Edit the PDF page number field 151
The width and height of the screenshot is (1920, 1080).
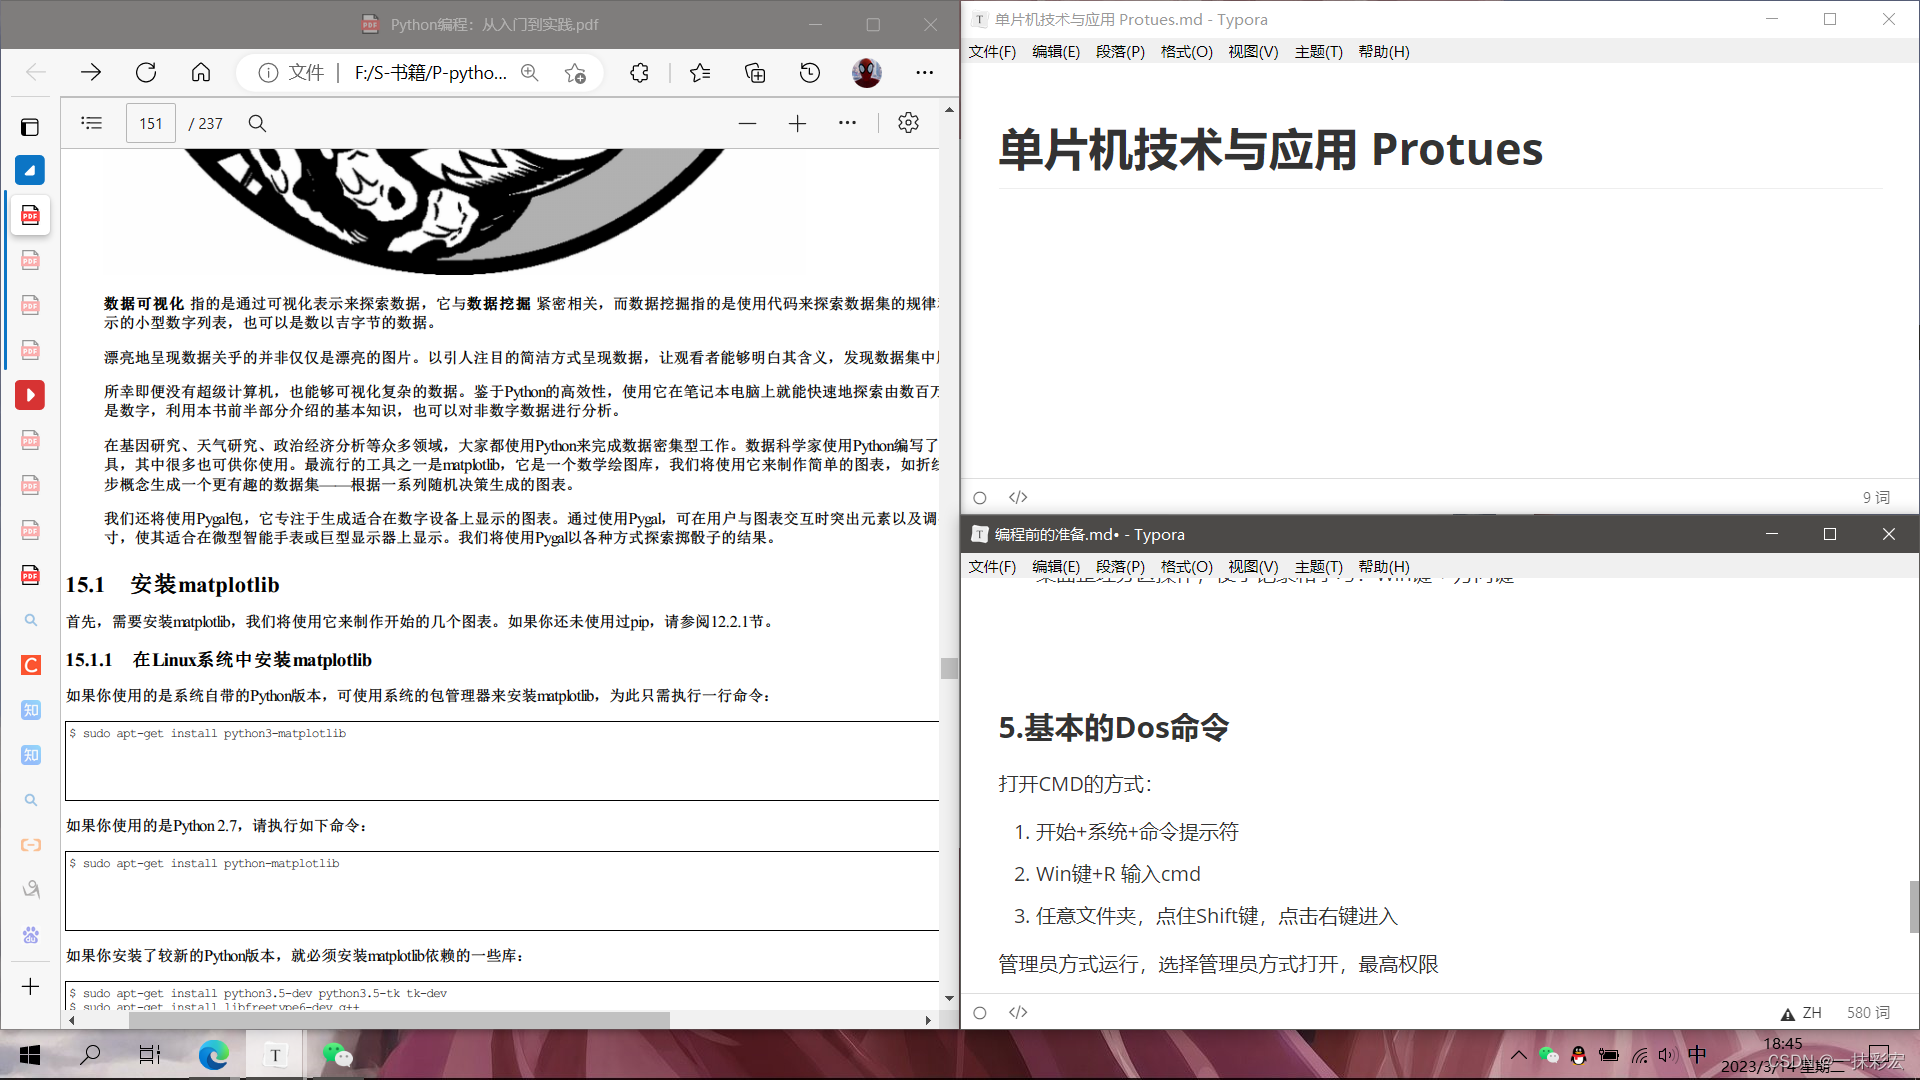(x=151, y=123)
